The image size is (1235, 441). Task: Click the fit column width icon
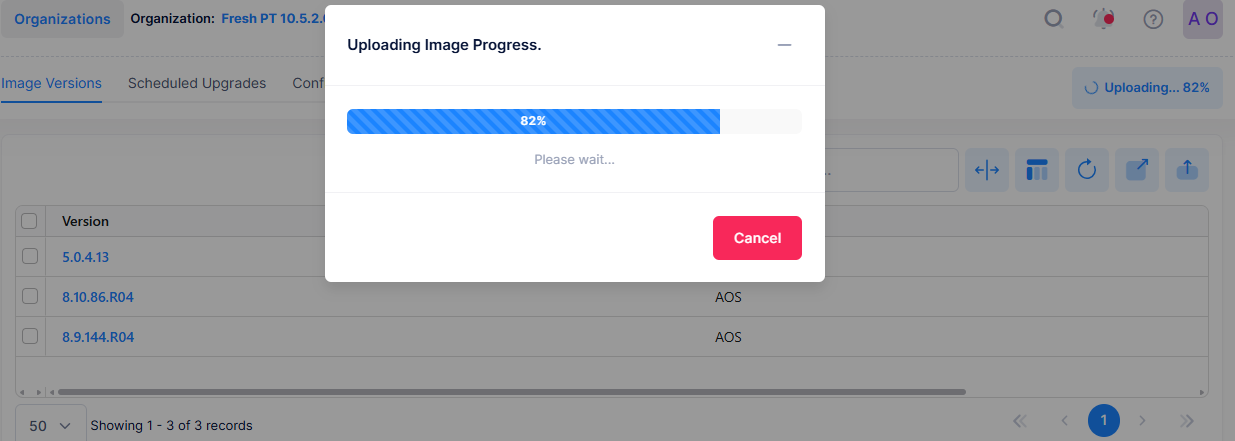pos(987,170)
